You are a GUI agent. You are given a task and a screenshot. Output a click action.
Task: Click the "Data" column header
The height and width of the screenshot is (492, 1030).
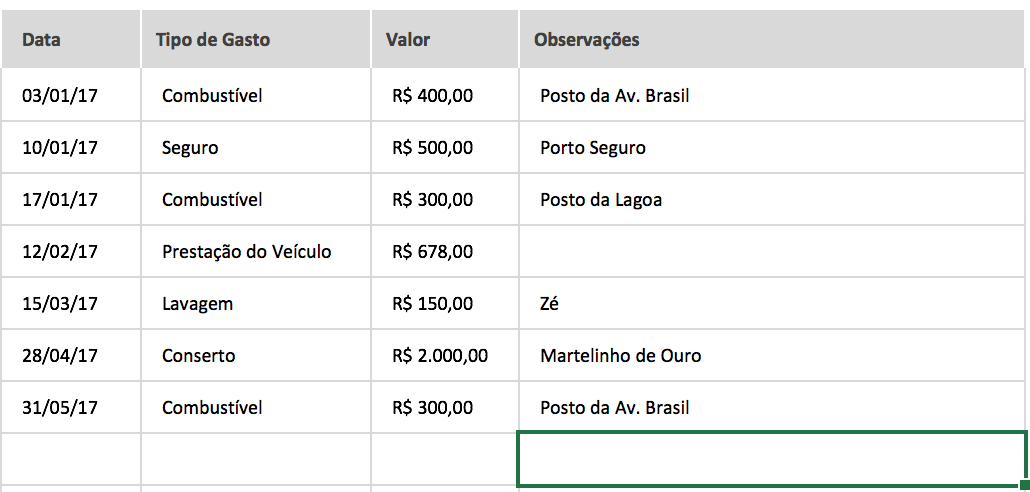pos(41,40)
